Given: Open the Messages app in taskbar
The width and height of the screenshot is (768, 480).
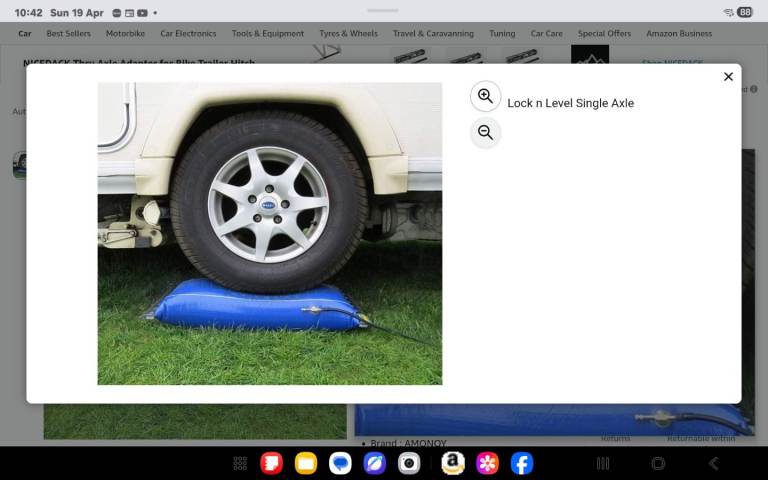Looking at the screenshot, I should coord(340,463).
